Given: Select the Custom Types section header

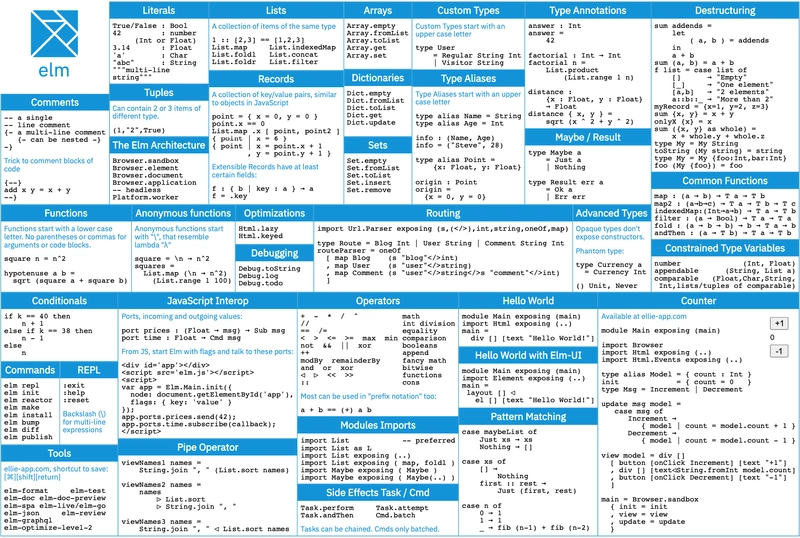Looking at the screenshot, I should (468, 10).
